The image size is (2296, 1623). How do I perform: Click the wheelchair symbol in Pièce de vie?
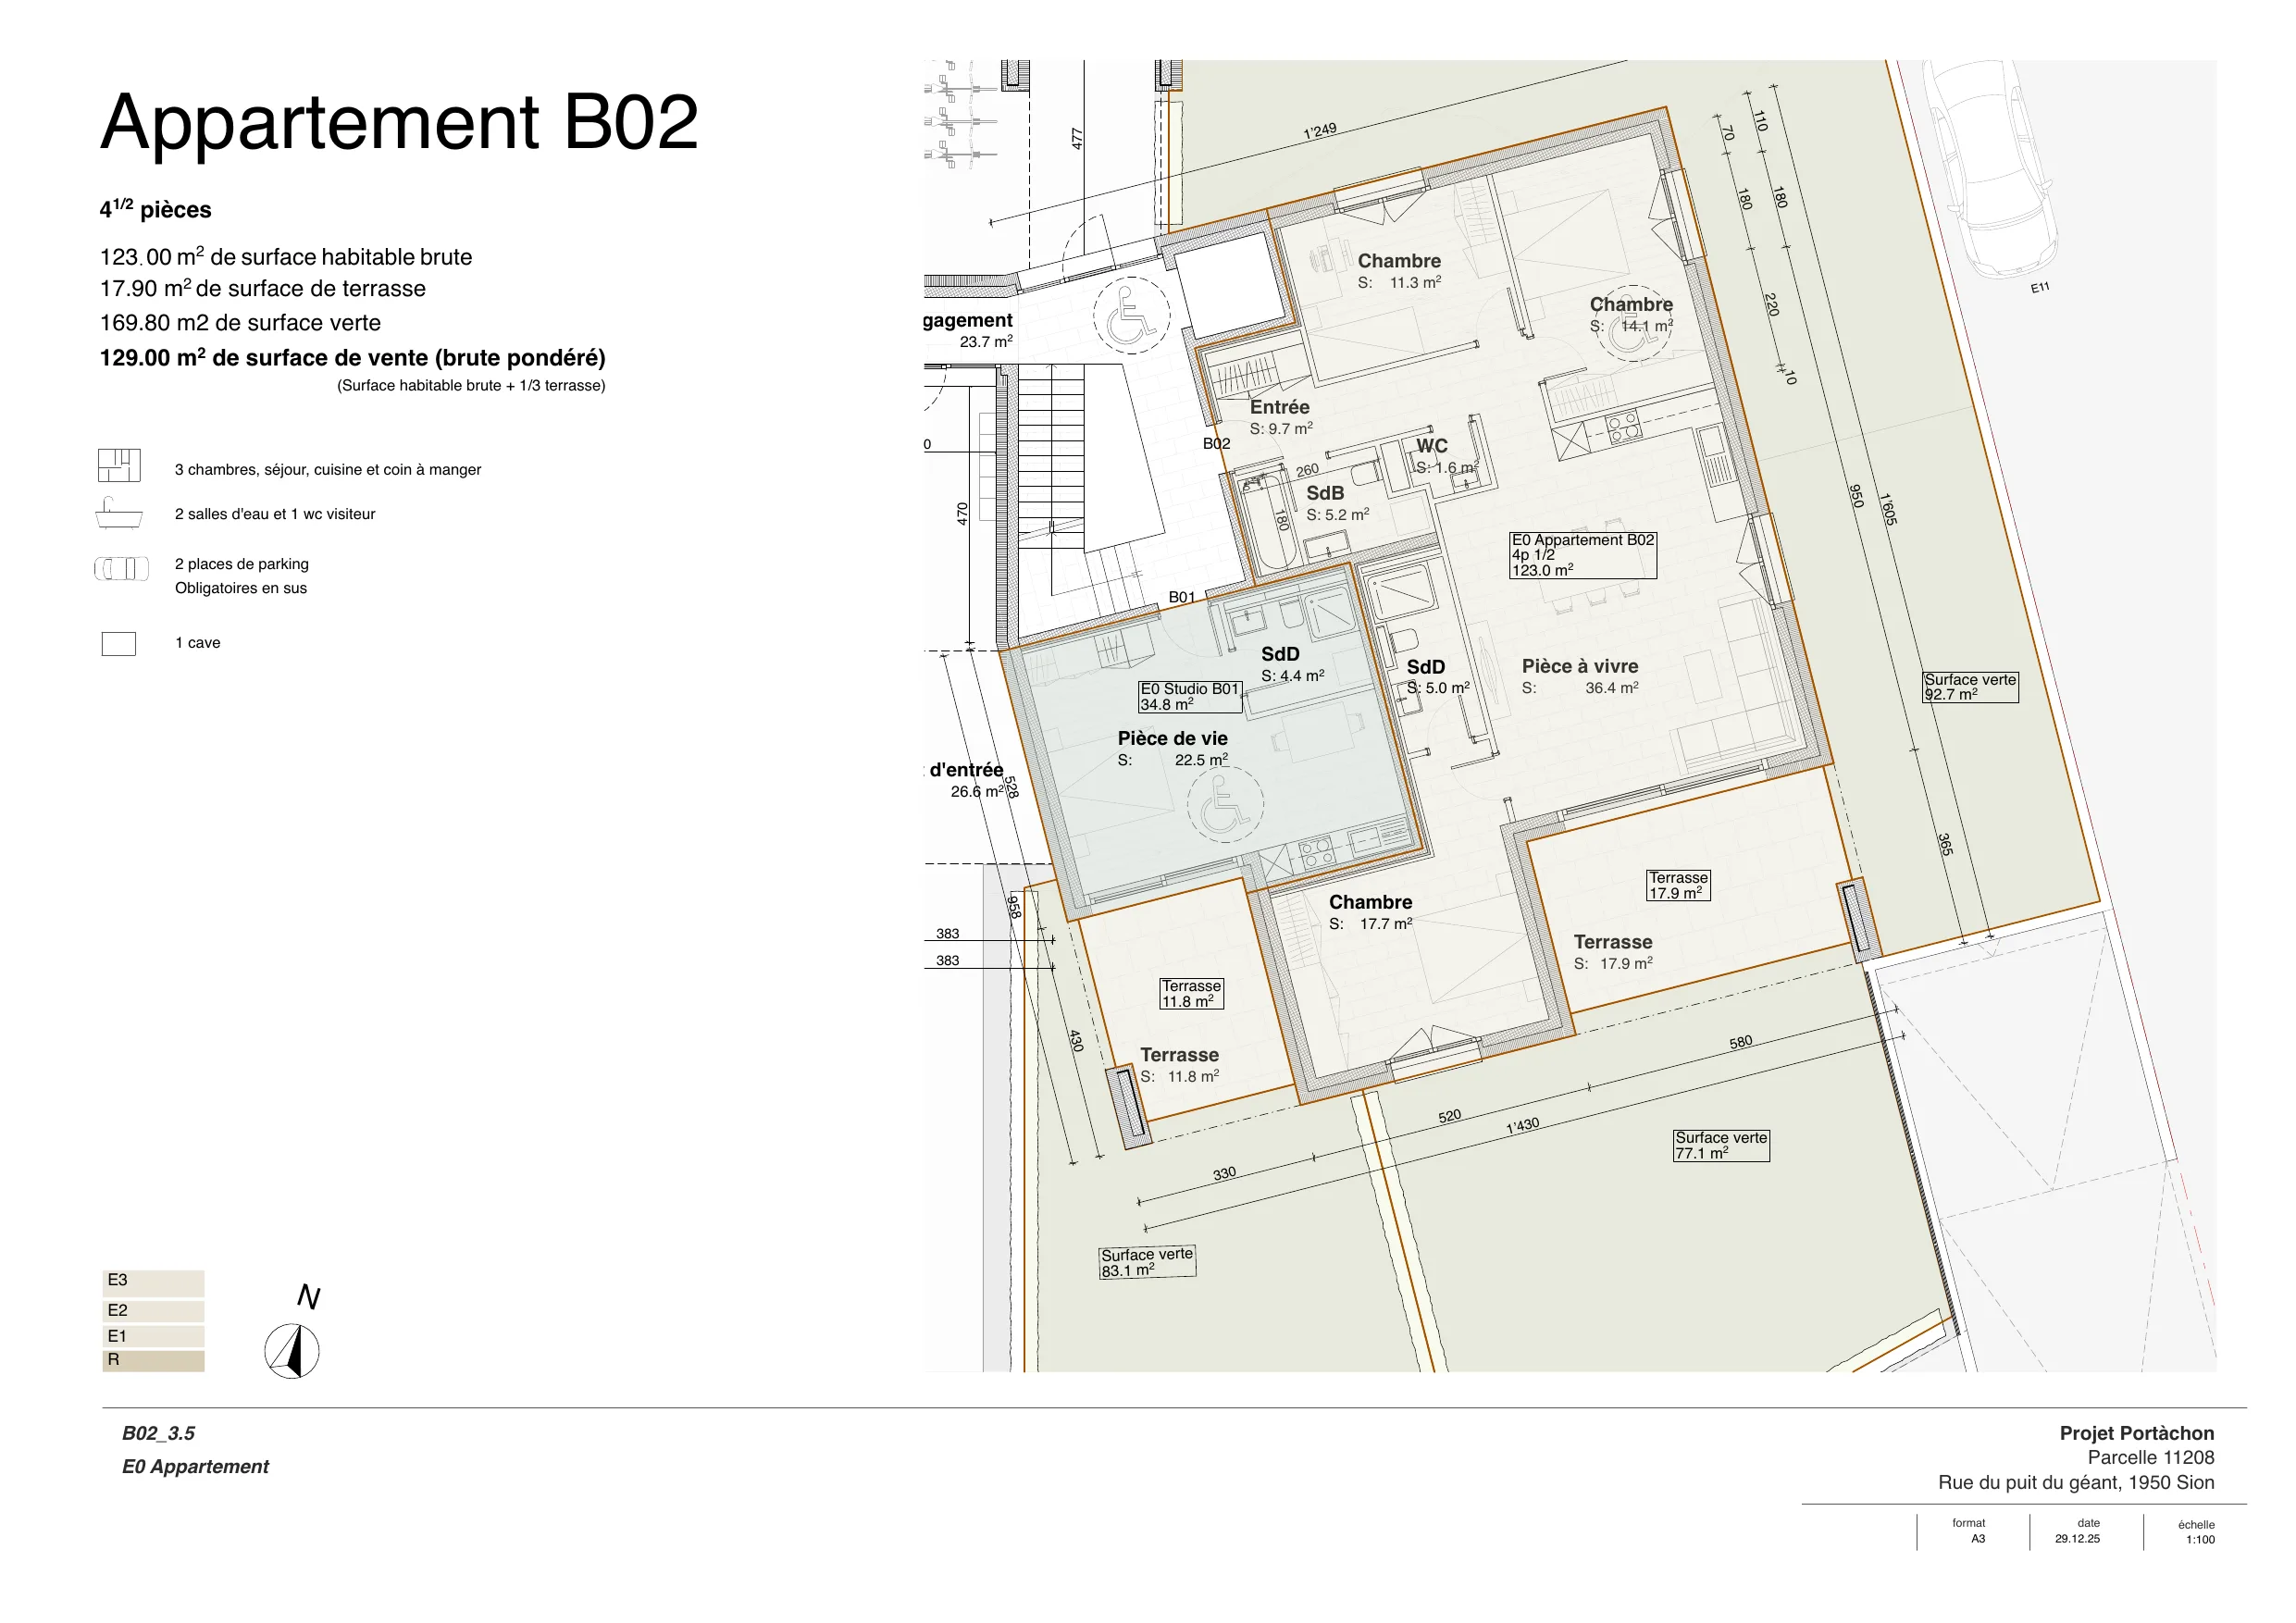[1225, 805]
